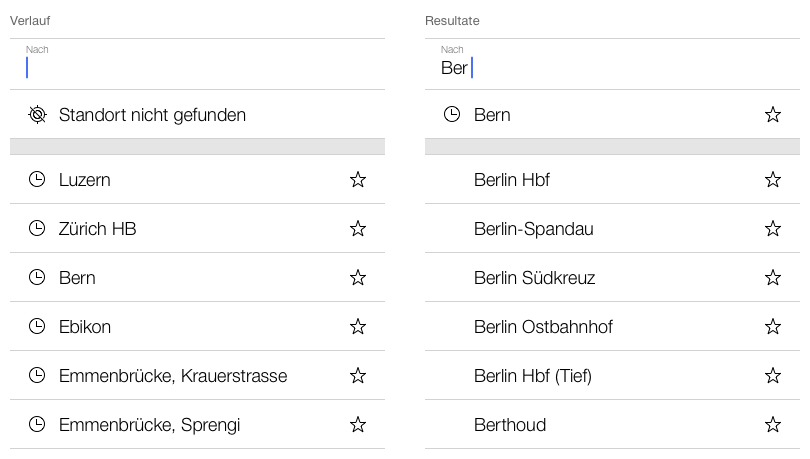
Task: Mark Berthoud as favorite using the star
Action: pos(772,425)
